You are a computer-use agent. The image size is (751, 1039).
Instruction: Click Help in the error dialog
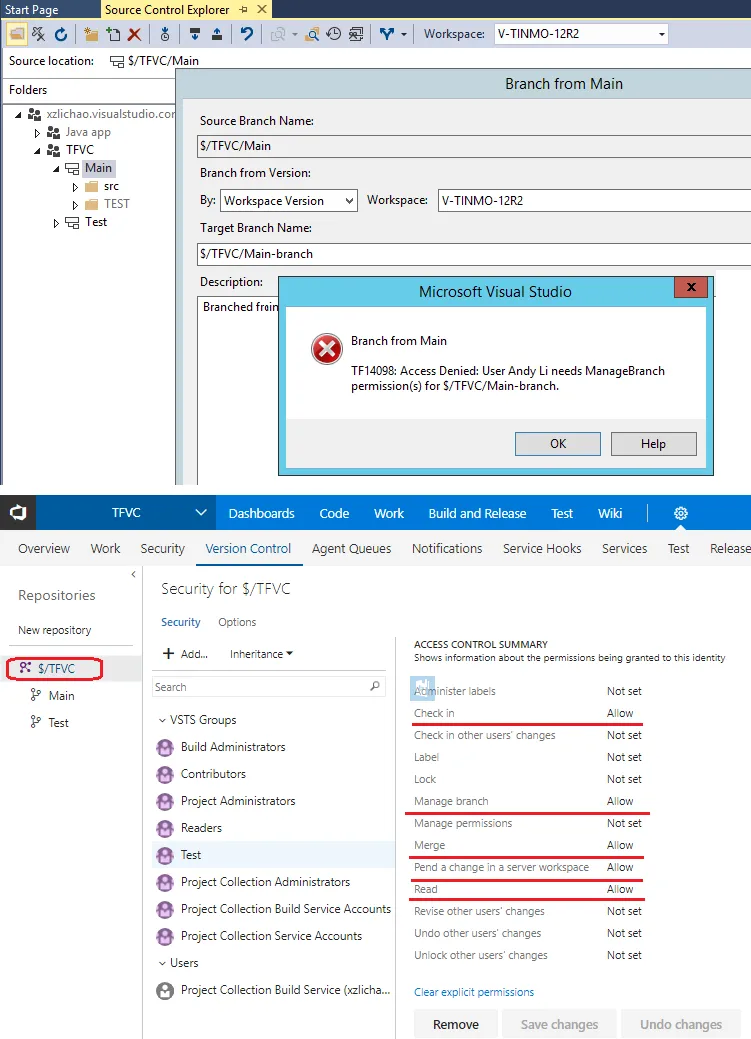[653, 444]
